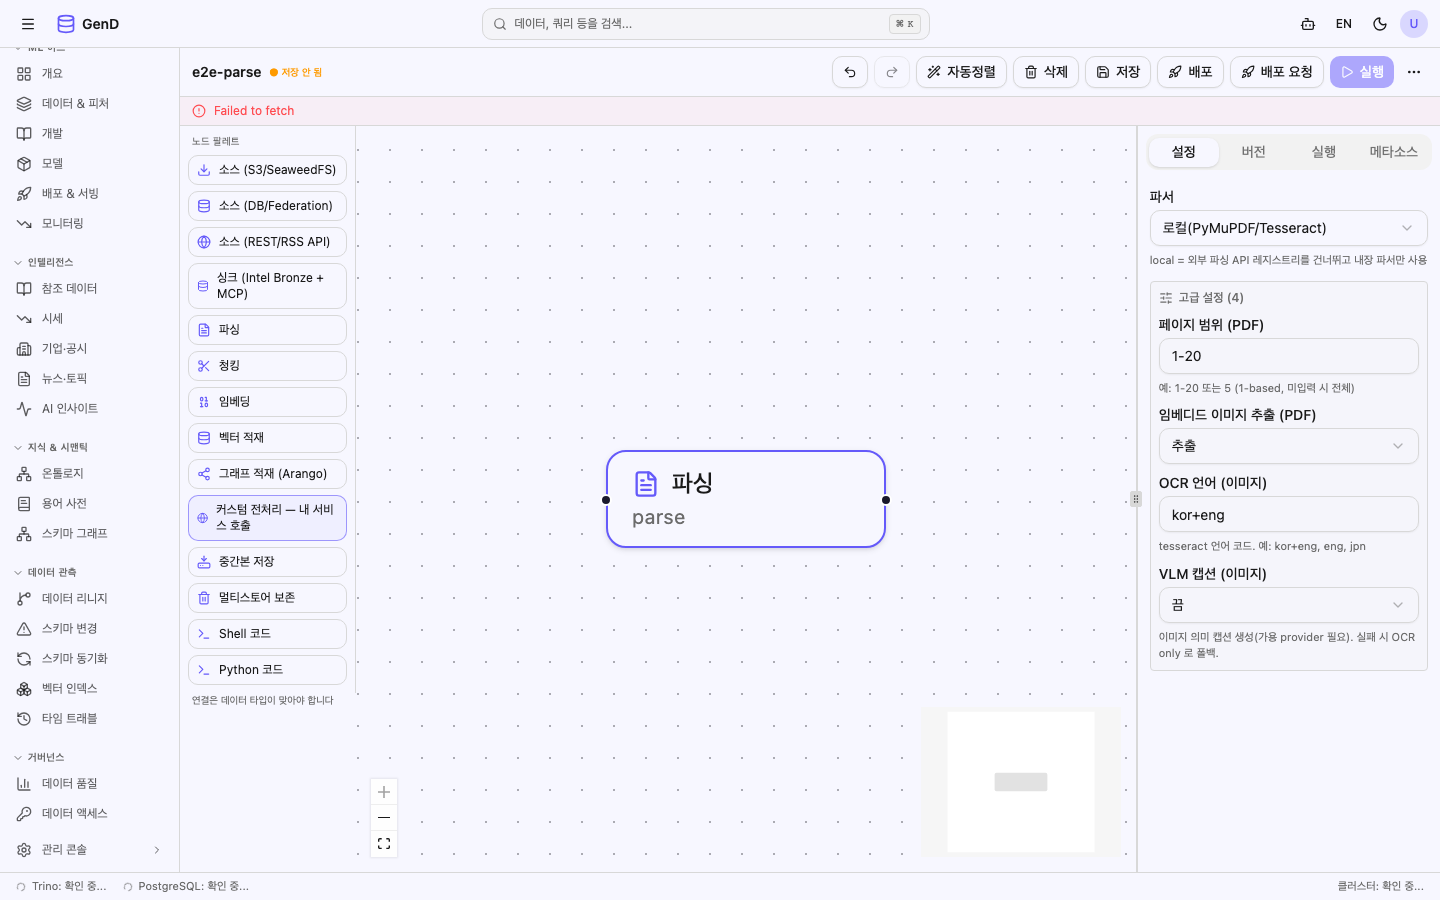
Task: Switch to the 버전 tab
Action: coord(1254,152)
